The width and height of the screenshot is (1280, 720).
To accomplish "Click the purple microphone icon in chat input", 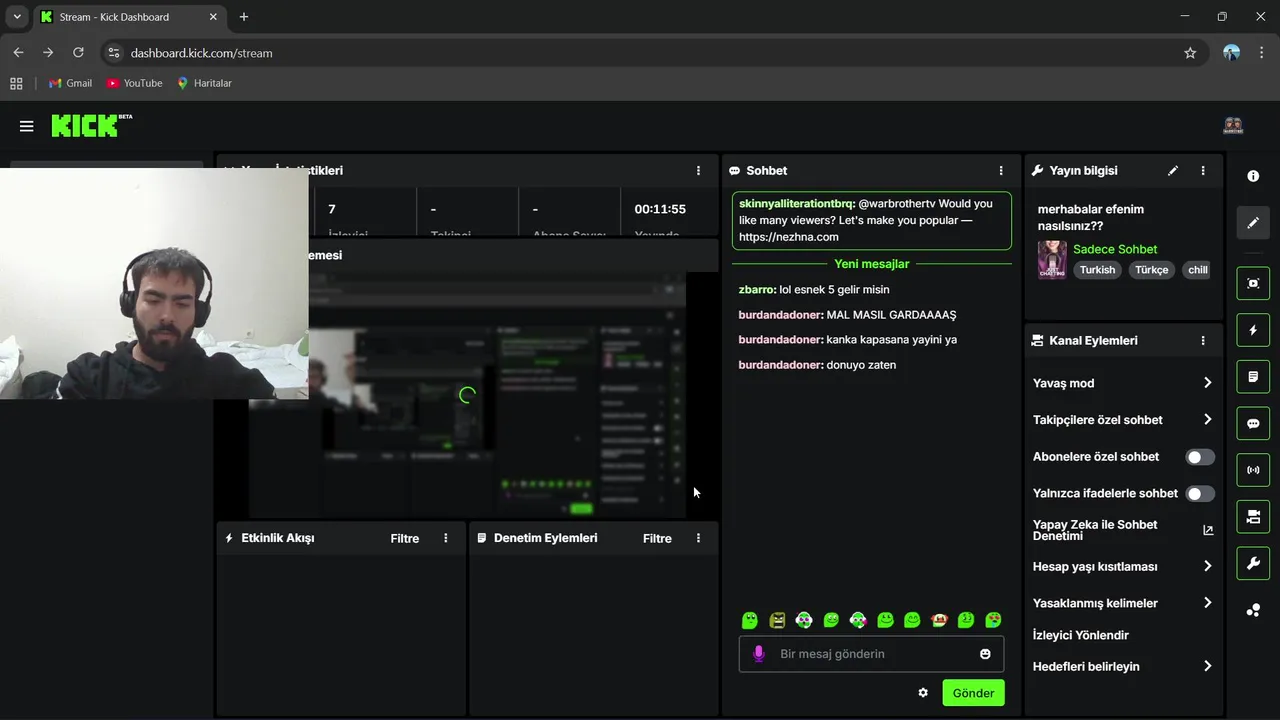I will (758, 654).
